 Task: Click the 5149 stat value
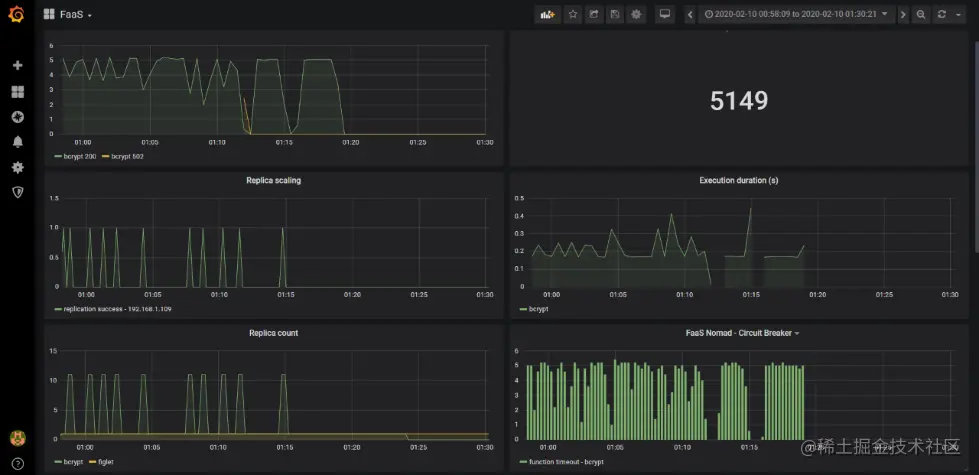point(739,101)
